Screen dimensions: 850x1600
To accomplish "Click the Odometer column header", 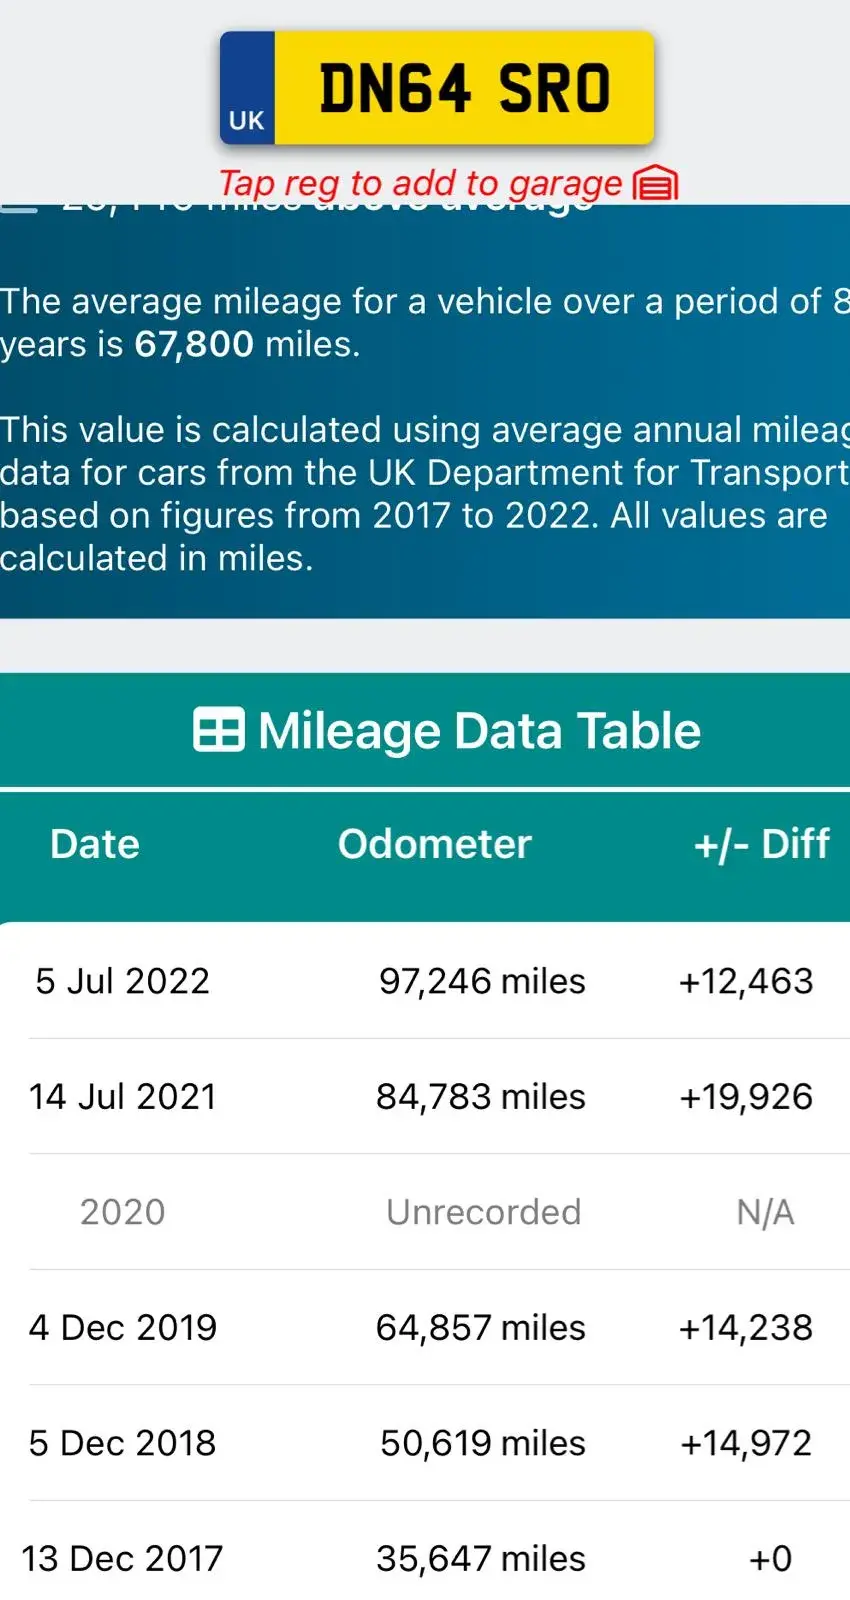I will click(x=434, y=844).
